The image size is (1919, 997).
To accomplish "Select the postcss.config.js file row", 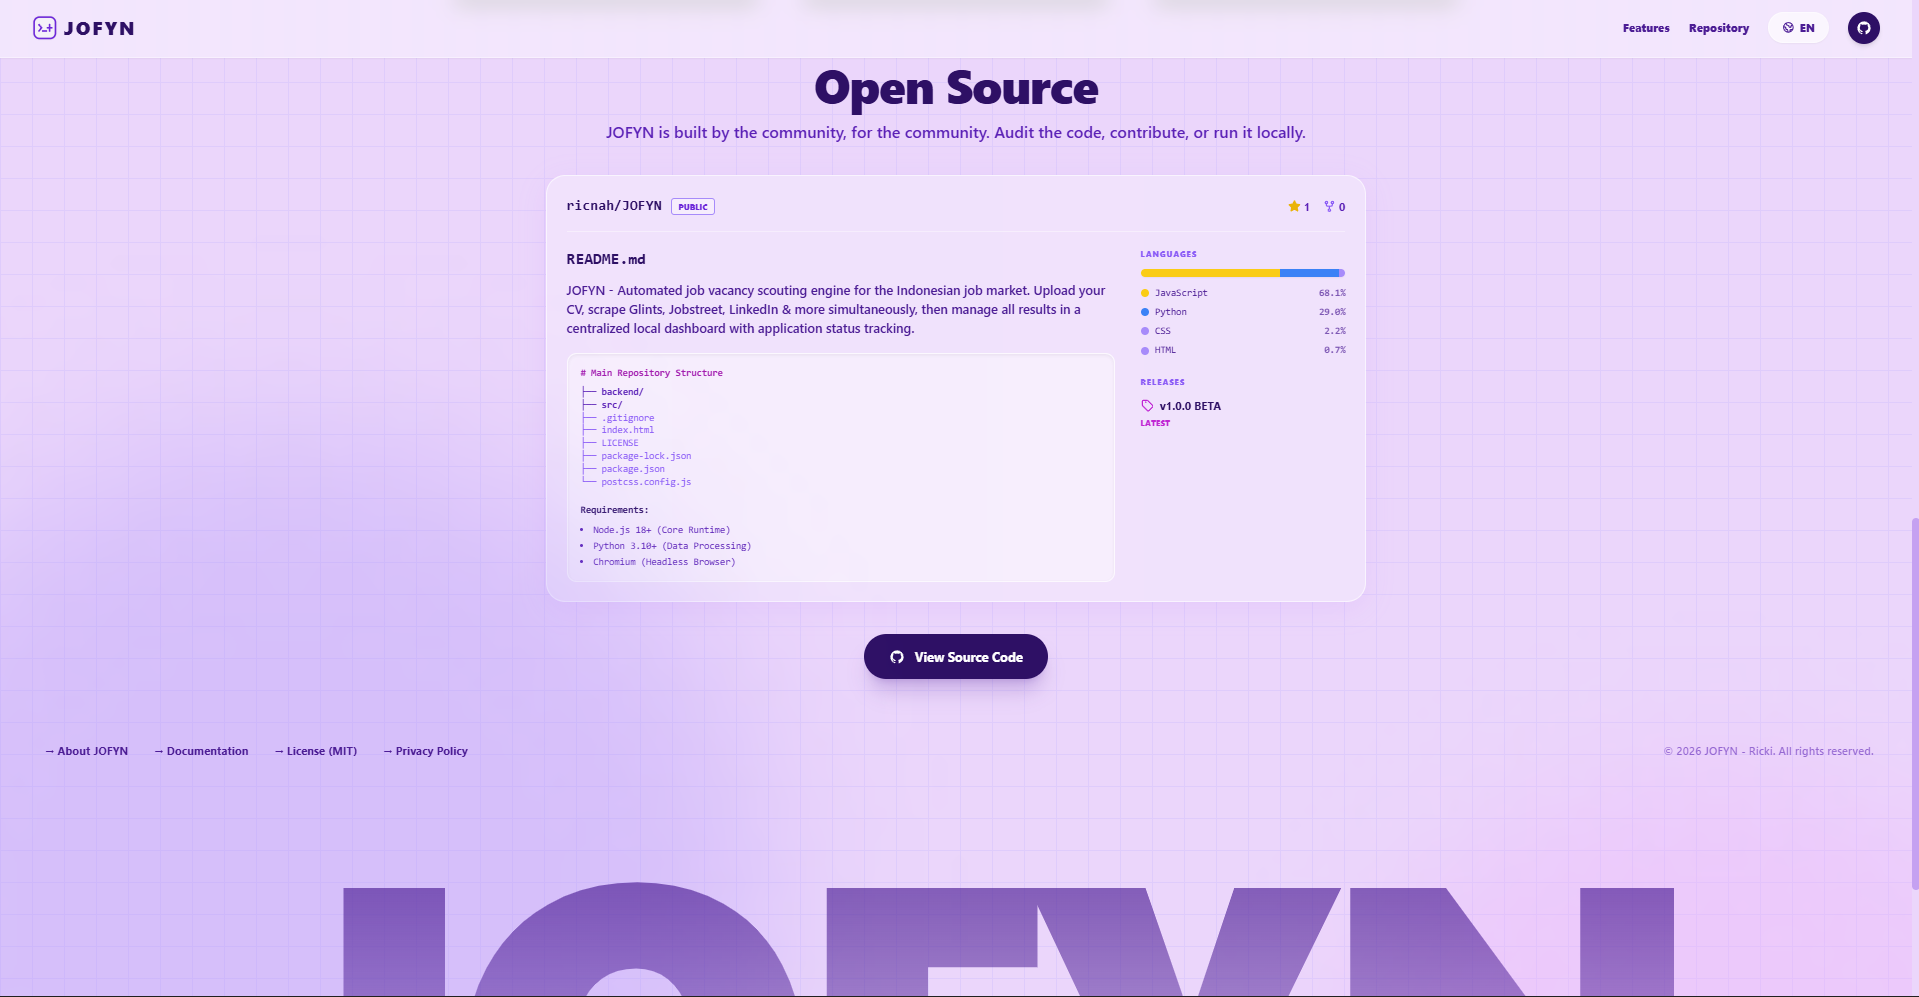I will 636,482.
